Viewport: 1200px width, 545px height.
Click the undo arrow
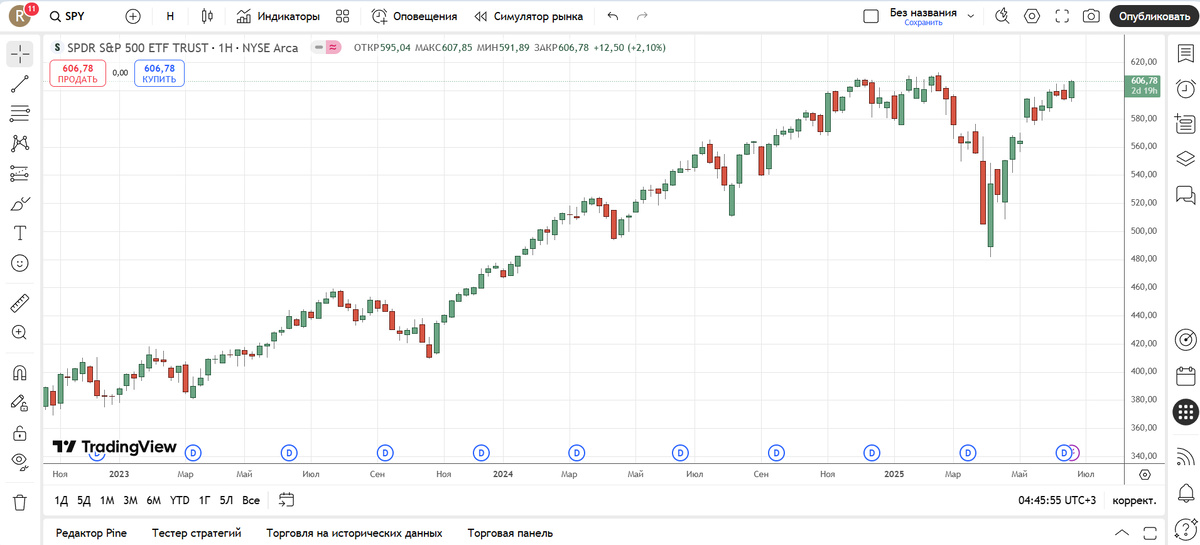pos(613,16)
